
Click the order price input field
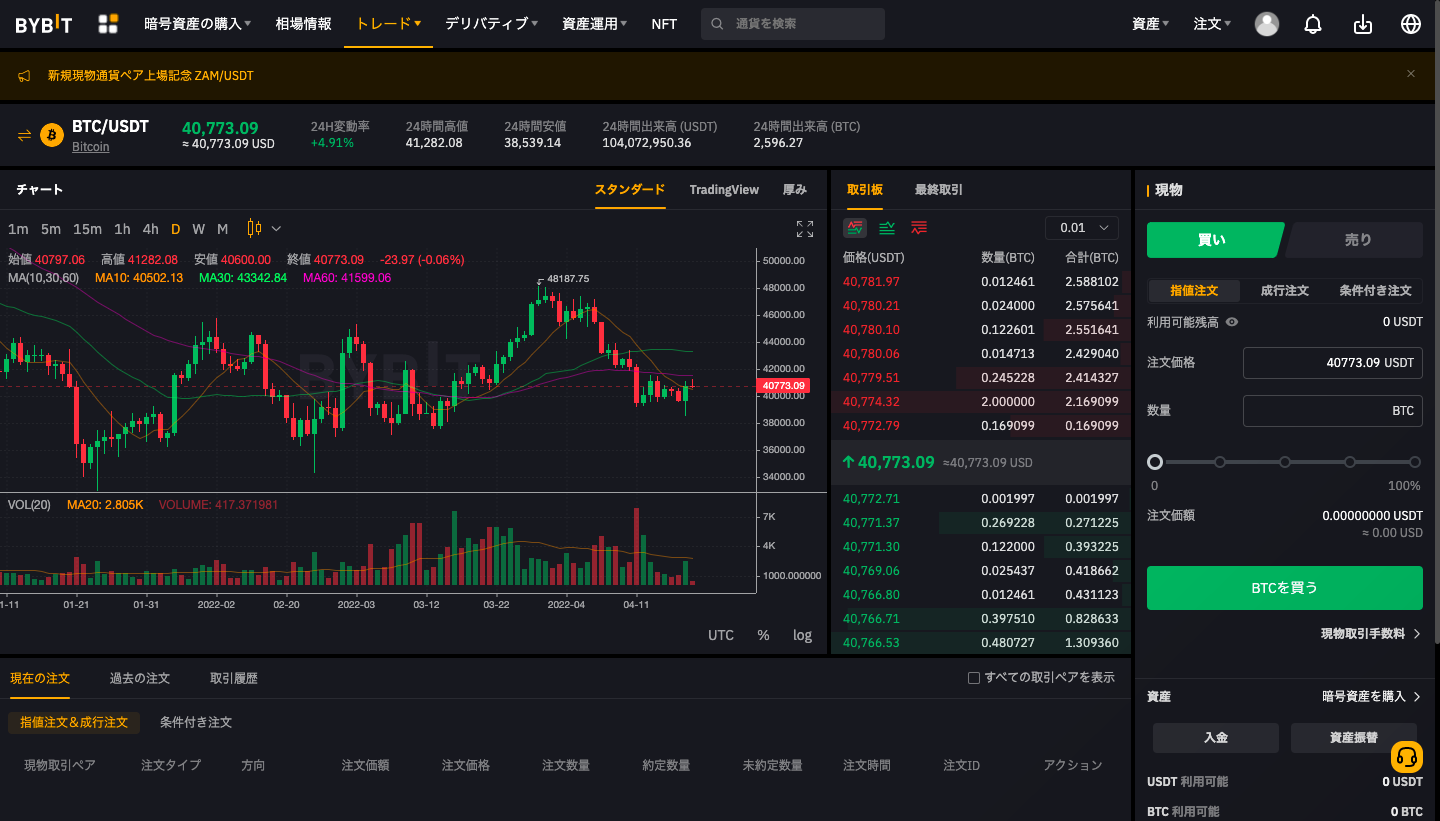[x=1333, y=363]
